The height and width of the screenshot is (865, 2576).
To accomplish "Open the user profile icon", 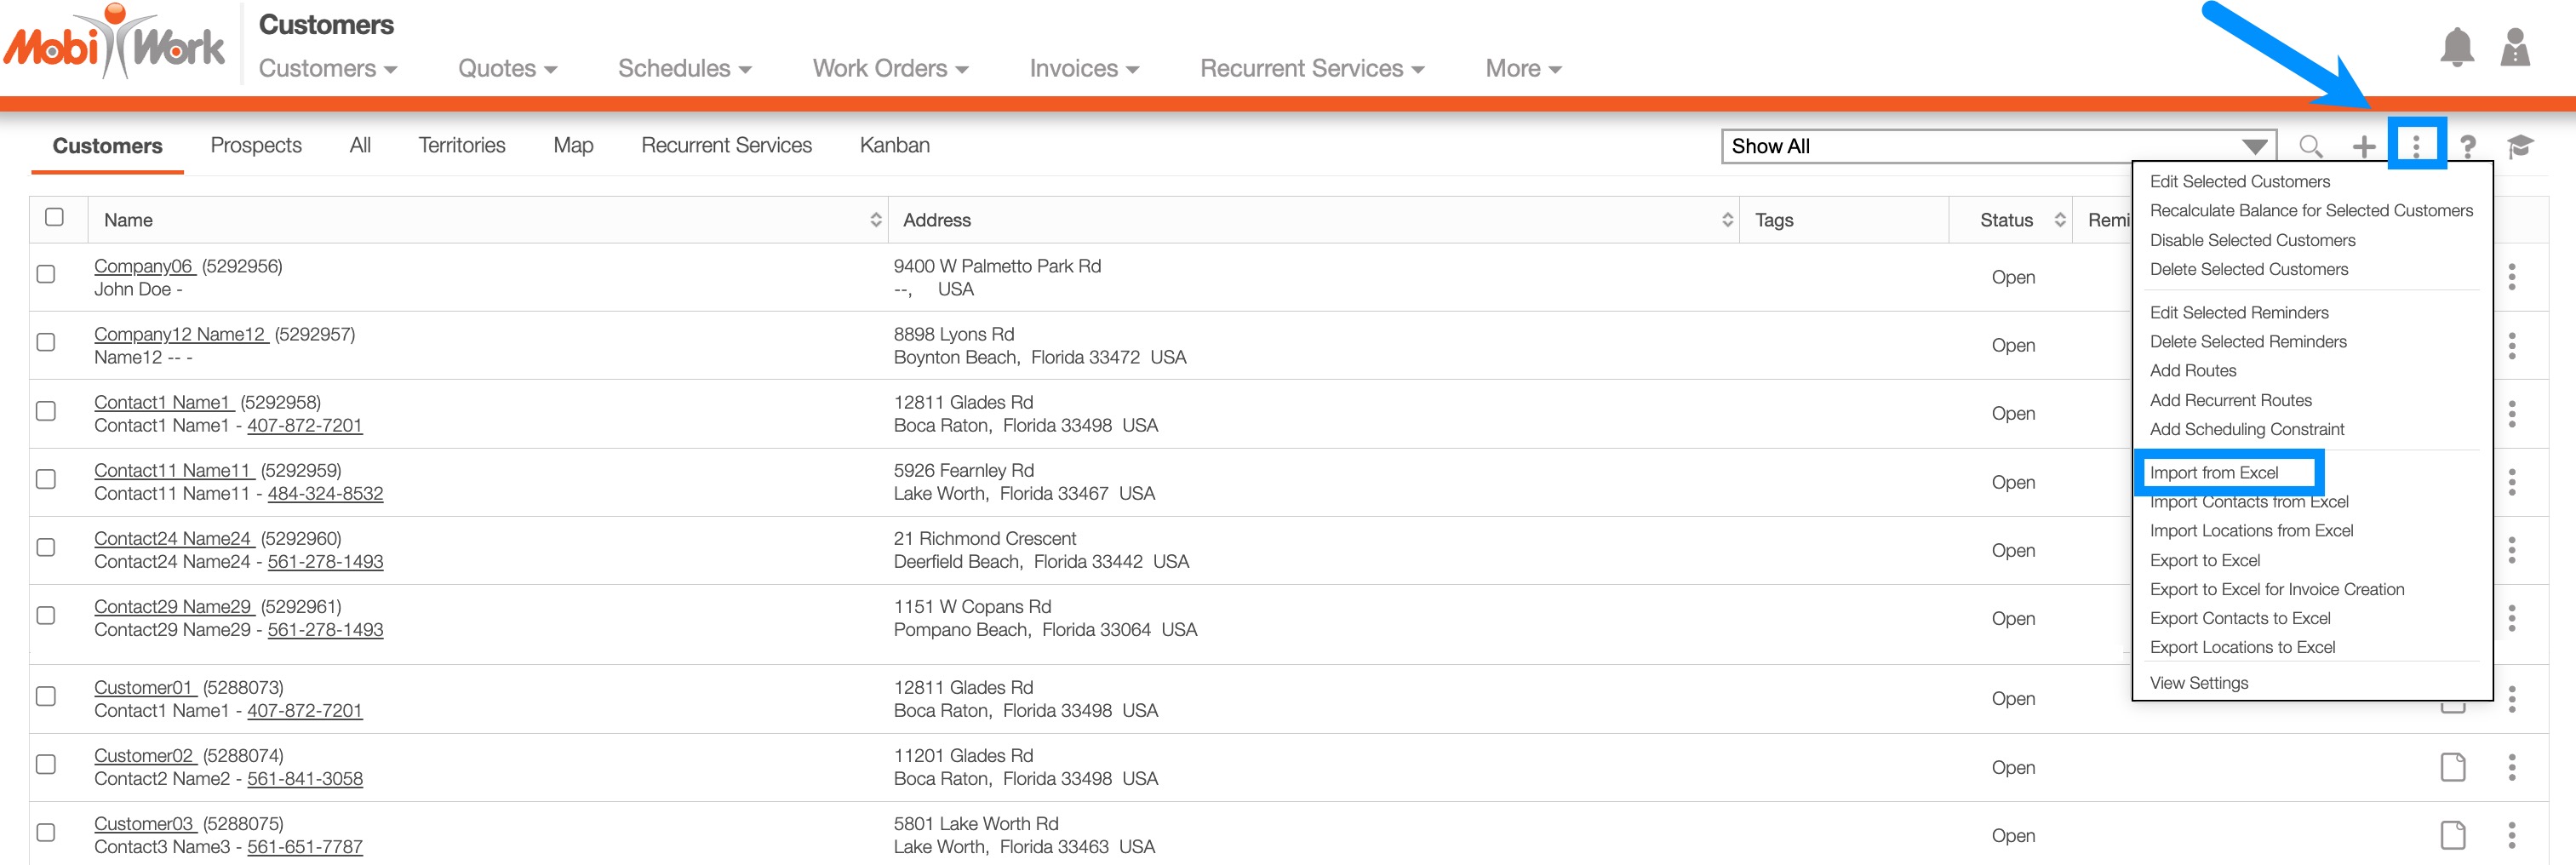I will click(x=2514, y=47).
